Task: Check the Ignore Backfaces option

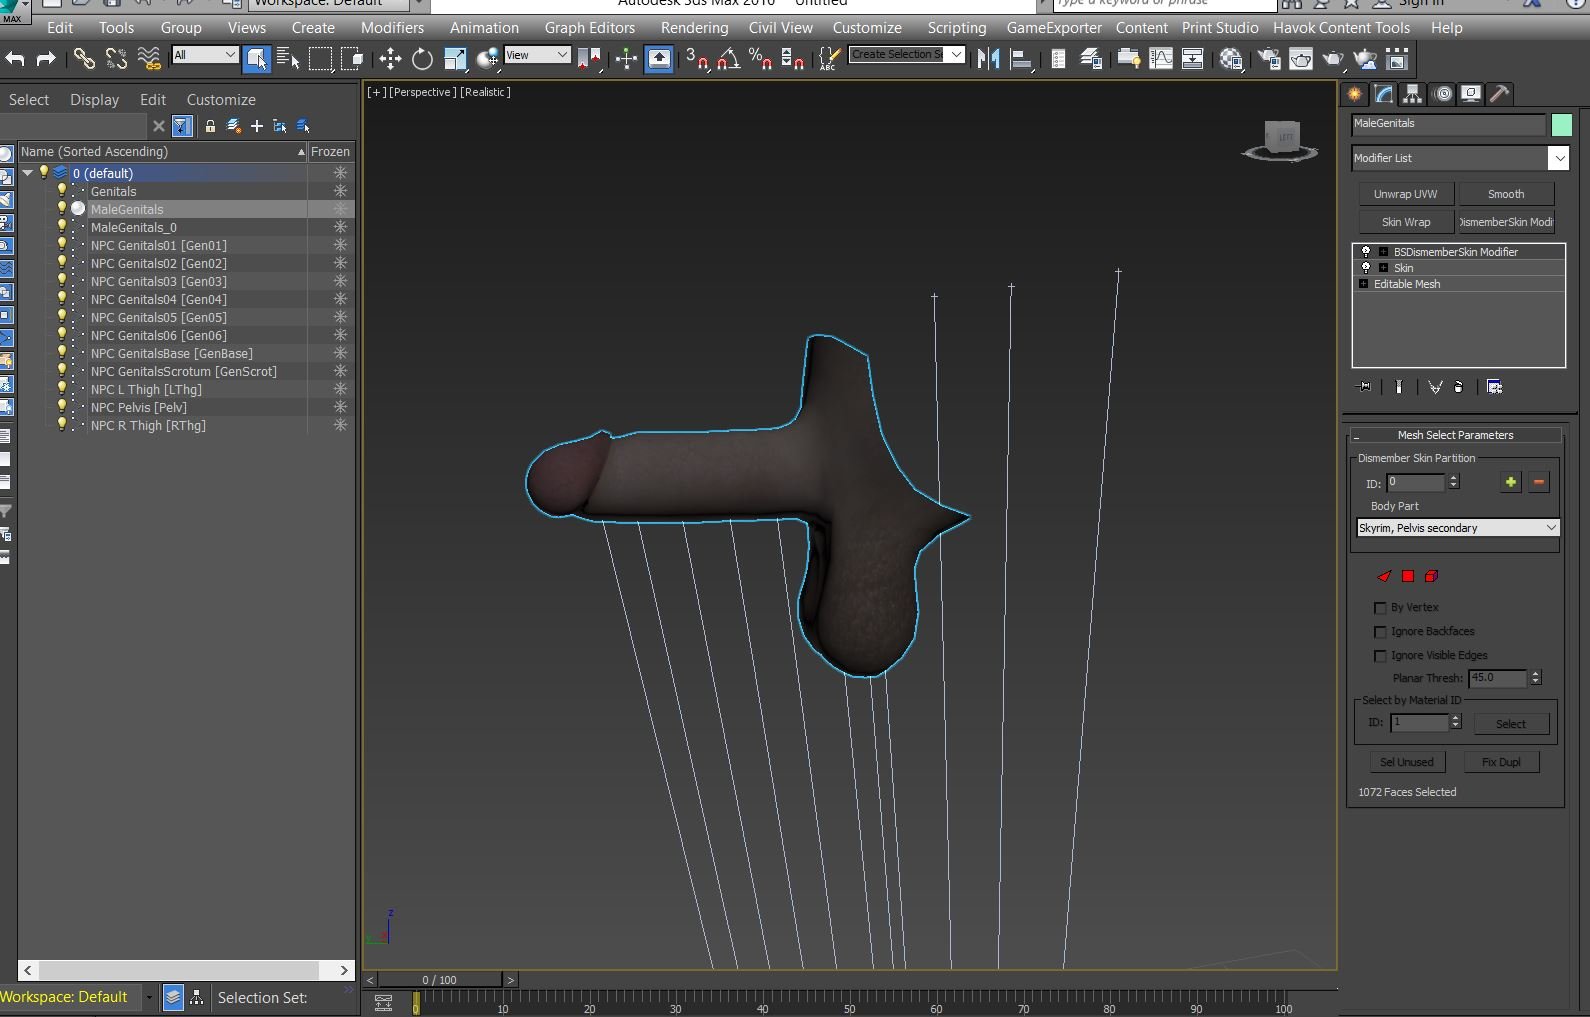Action: (x=1380, y=632)
